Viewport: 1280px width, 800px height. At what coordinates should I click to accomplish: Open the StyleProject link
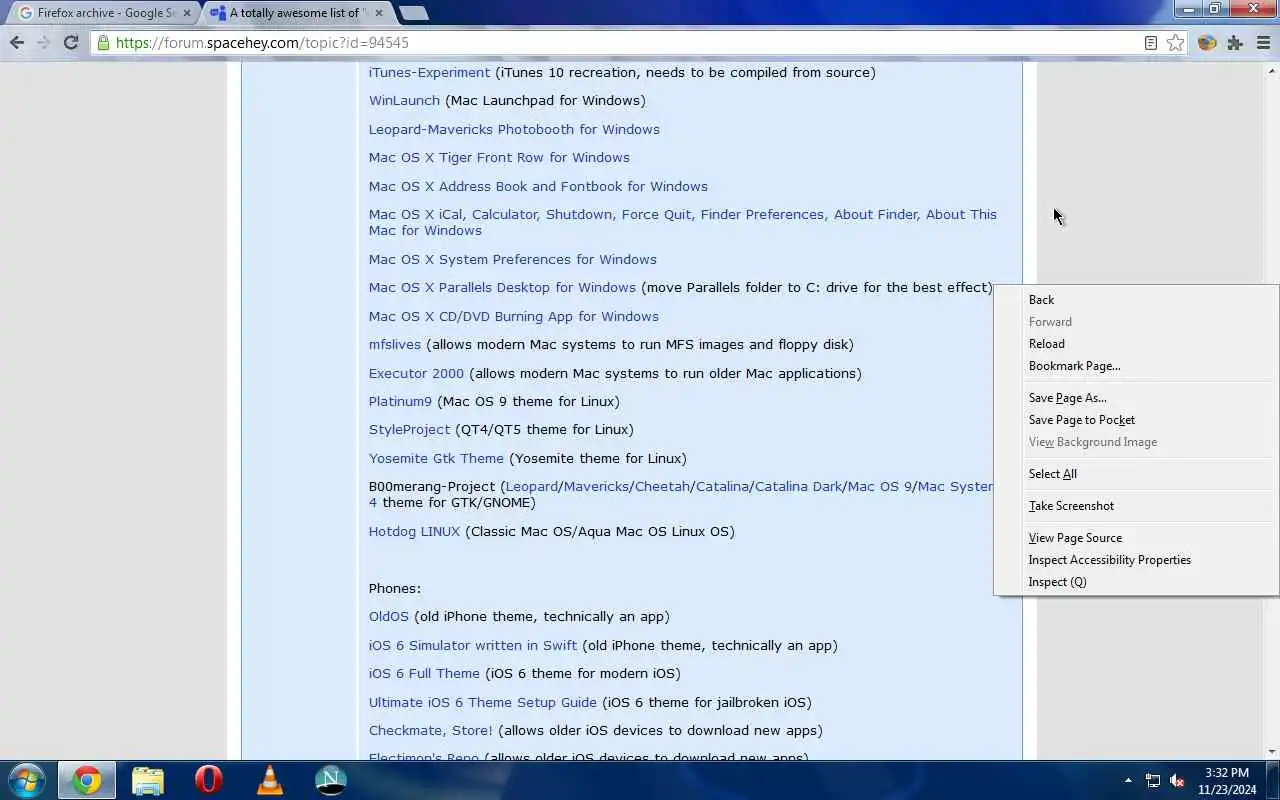pos(409,429)
